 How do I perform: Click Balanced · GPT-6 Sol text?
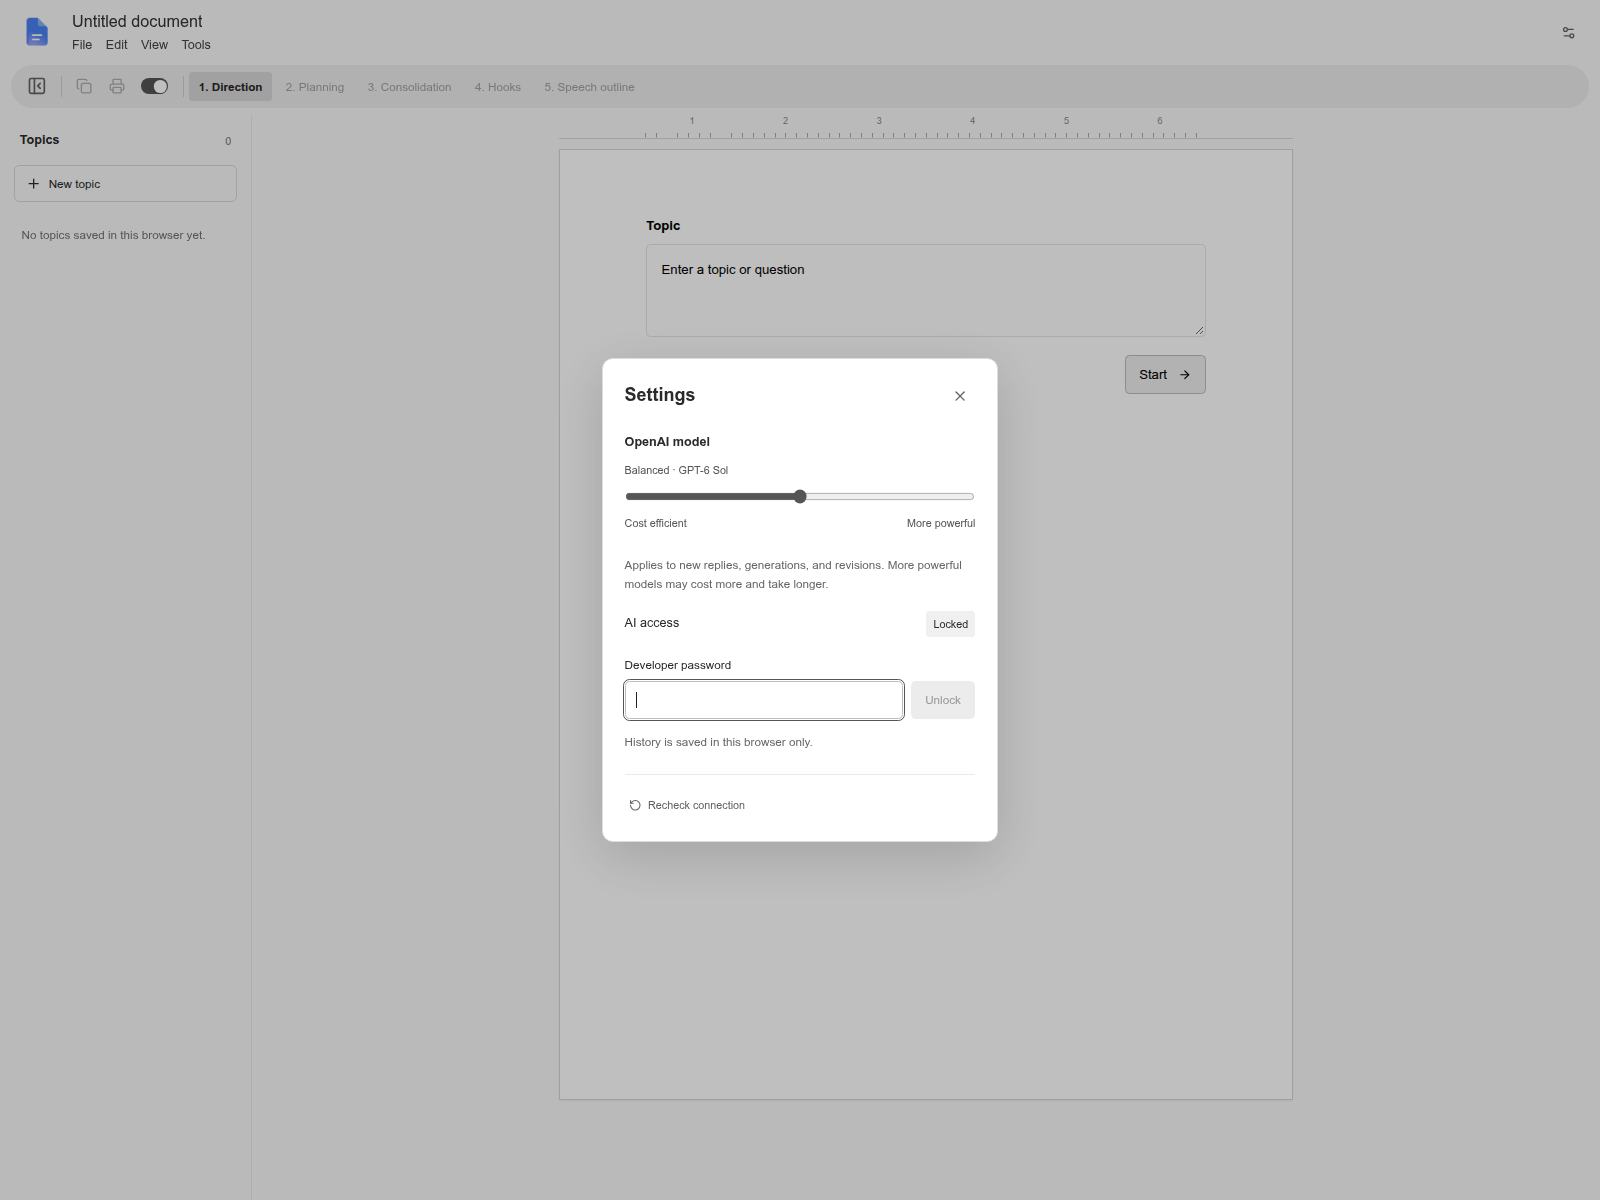[x=676, y=470]
